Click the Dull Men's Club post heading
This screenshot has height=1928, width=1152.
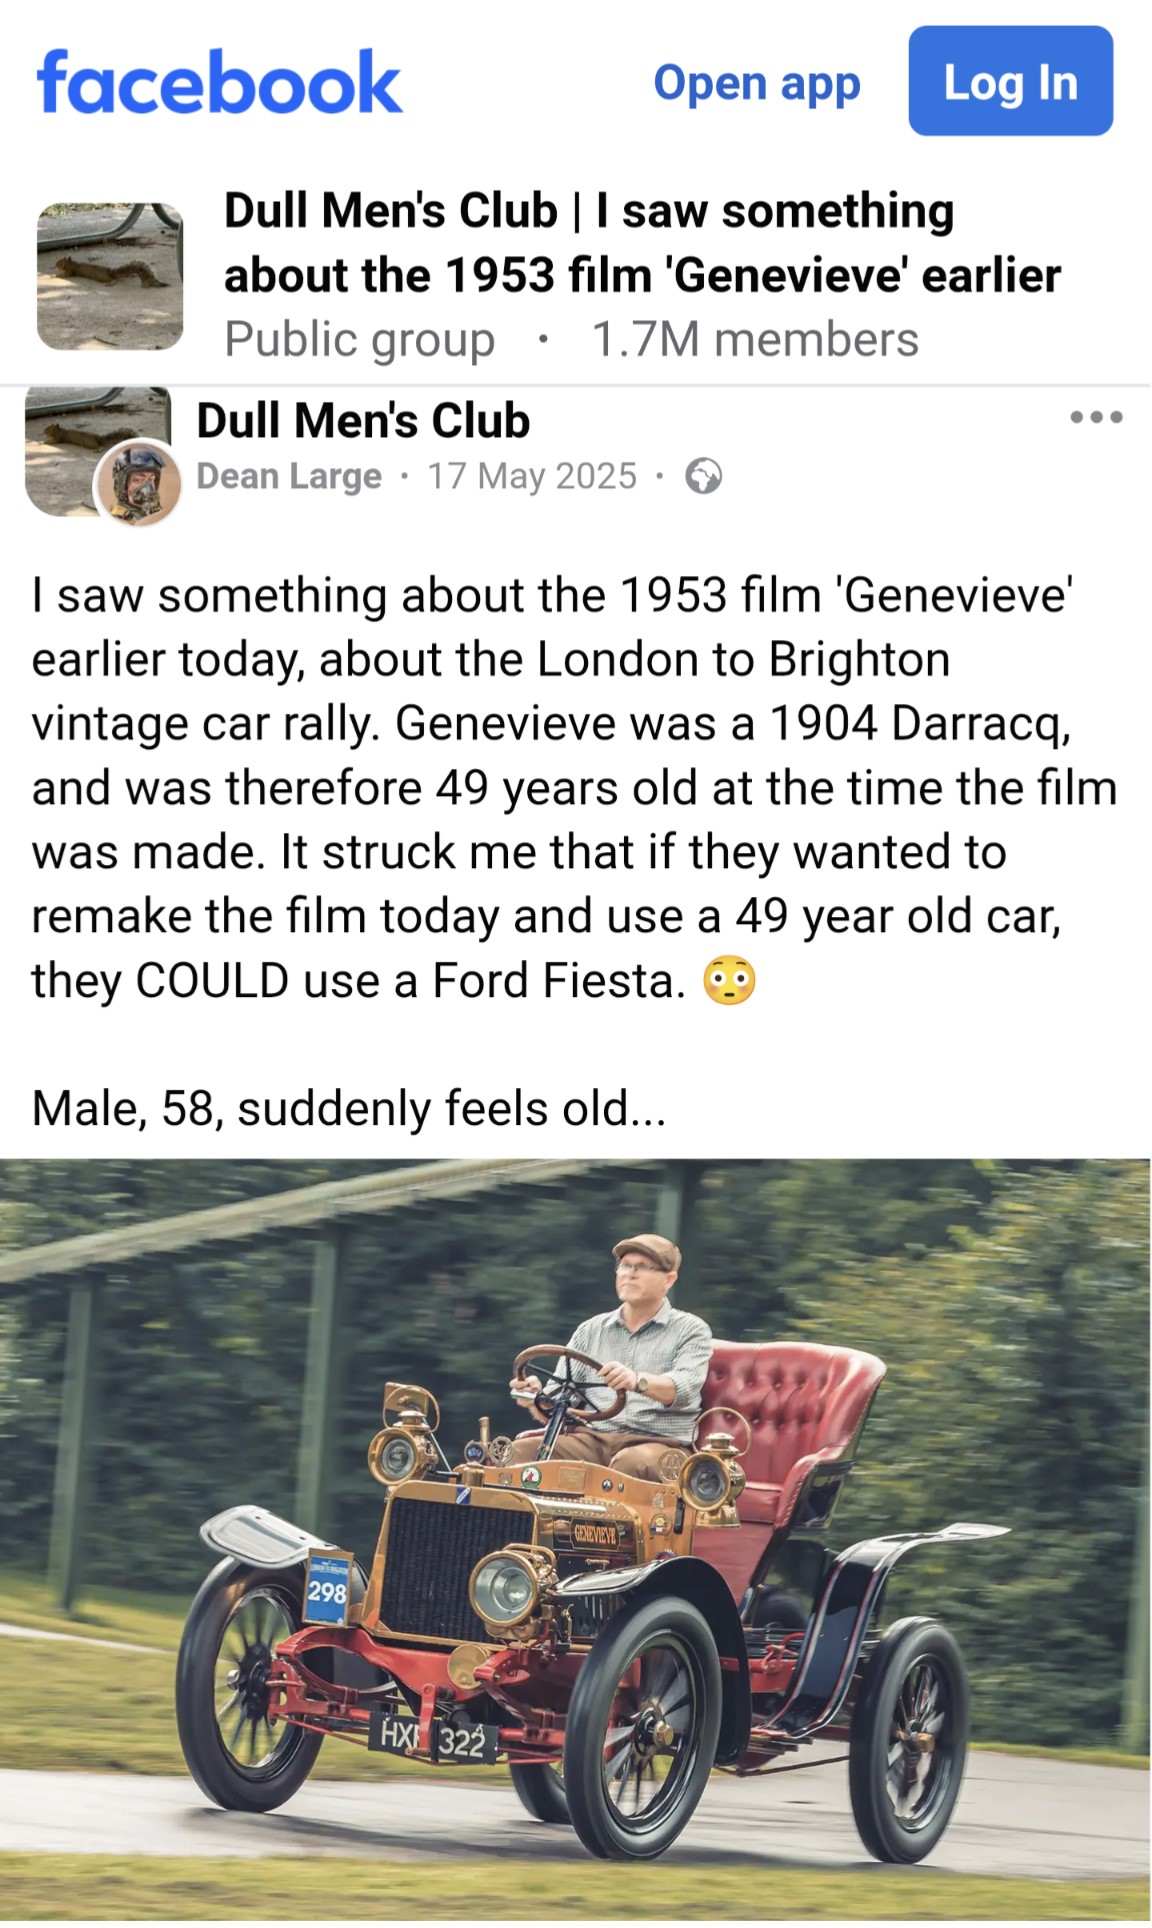pyautogui.click(x=363, y=420)
